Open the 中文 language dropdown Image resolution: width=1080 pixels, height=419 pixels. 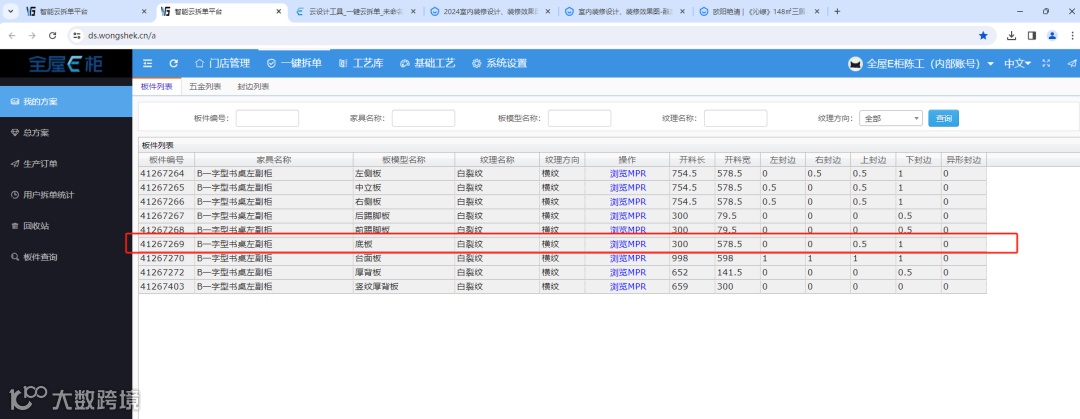(x=1017, y=63)
